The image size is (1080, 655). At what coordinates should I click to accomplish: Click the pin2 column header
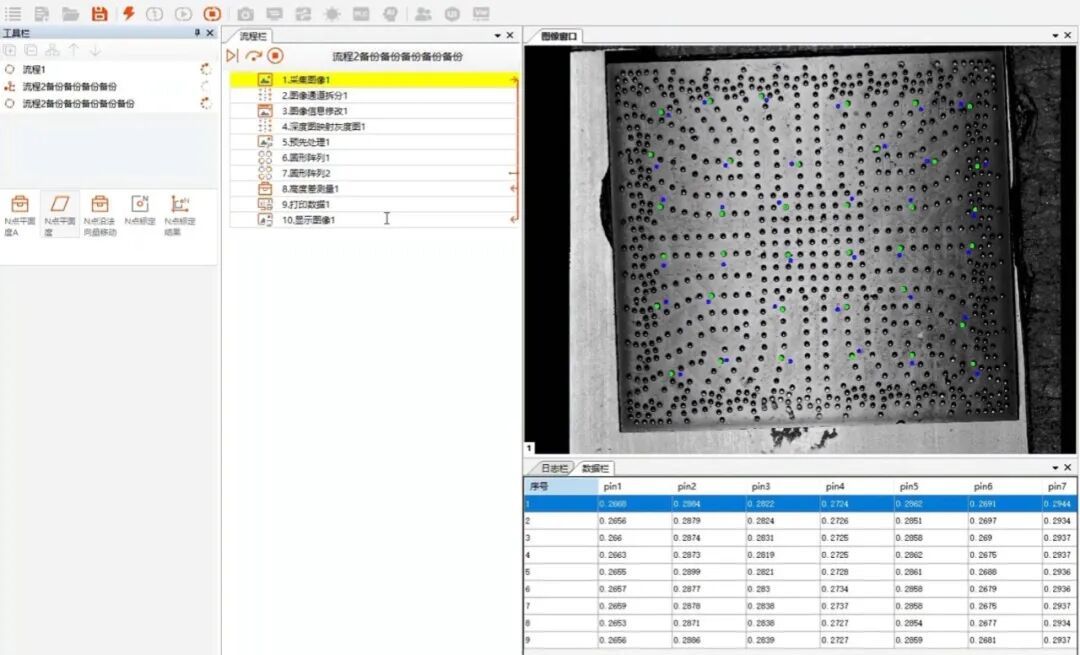coord(709,486)
